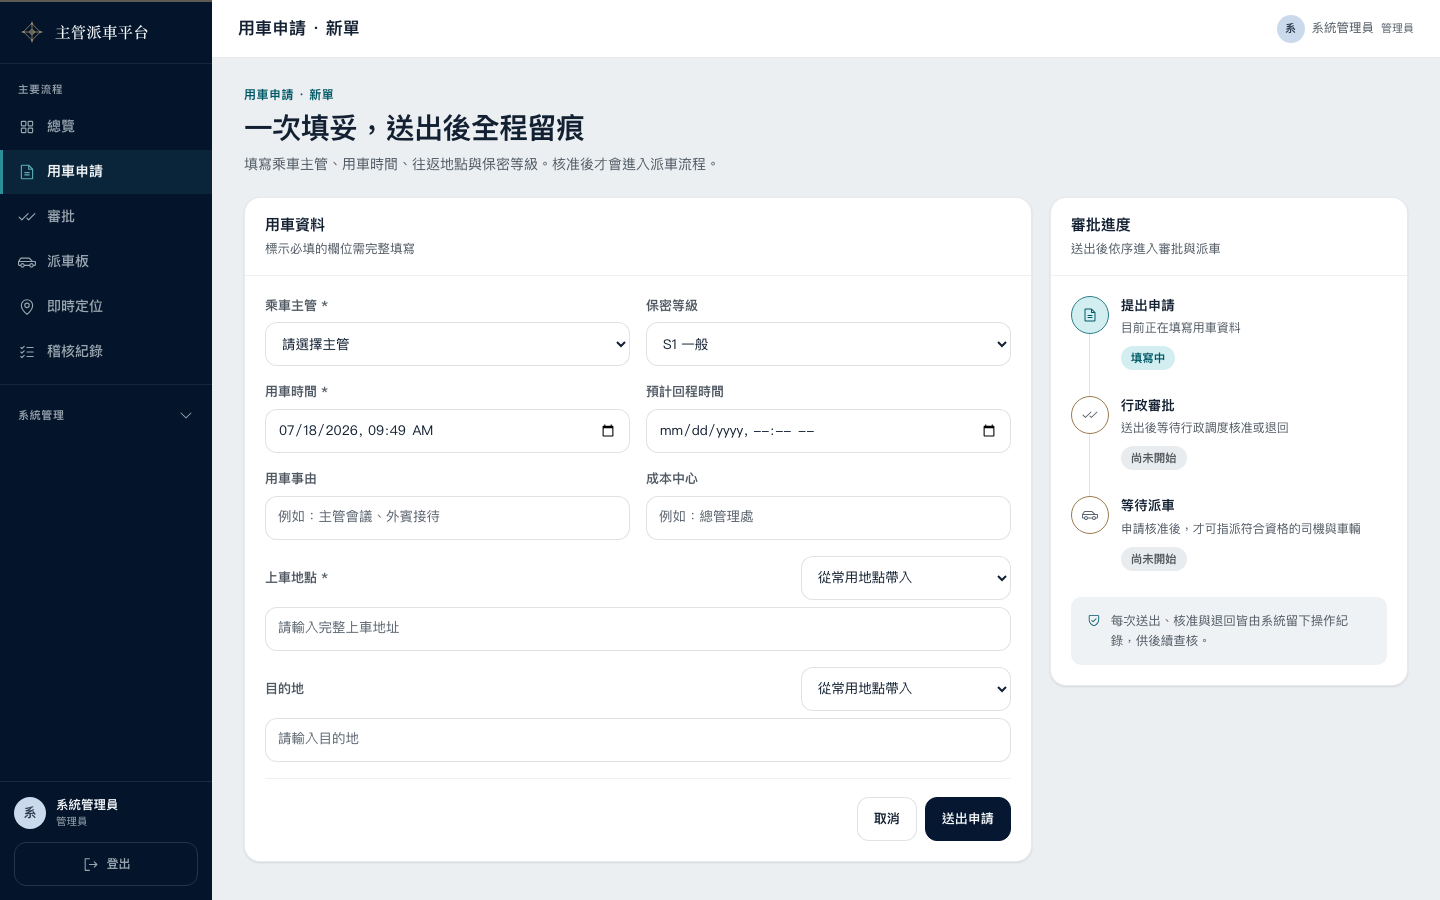This screenshot has height=900, width=1440.
Task: Open the 乘車主管 dropdown
Action: tap(447, 344)
